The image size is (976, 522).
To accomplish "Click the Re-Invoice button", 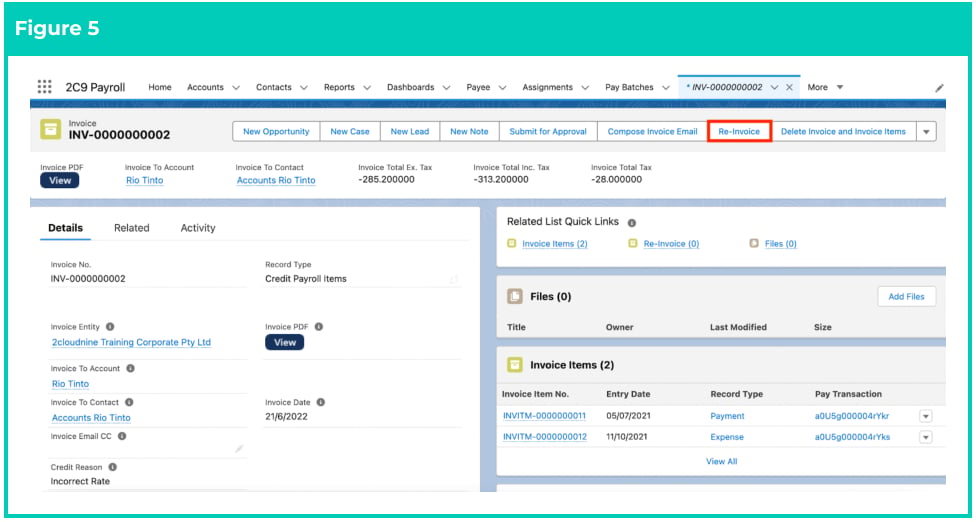I will point(739,131).
